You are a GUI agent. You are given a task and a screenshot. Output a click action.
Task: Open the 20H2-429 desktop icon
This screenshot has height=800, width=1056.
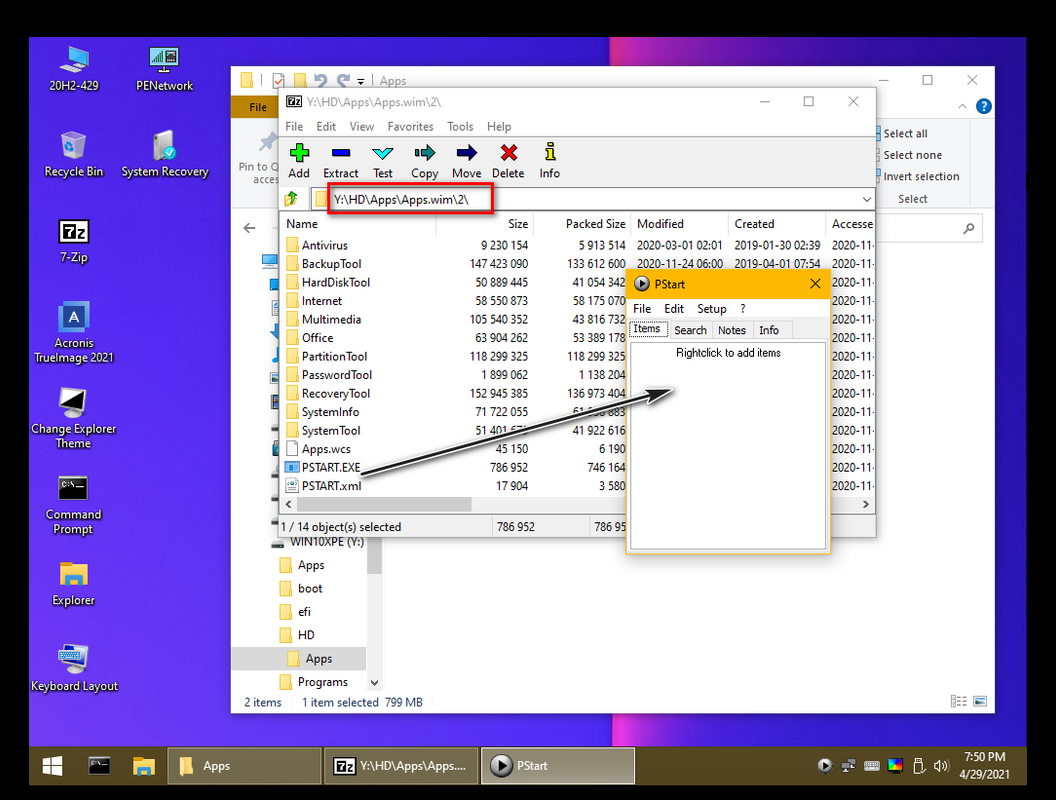click(73, 69)
